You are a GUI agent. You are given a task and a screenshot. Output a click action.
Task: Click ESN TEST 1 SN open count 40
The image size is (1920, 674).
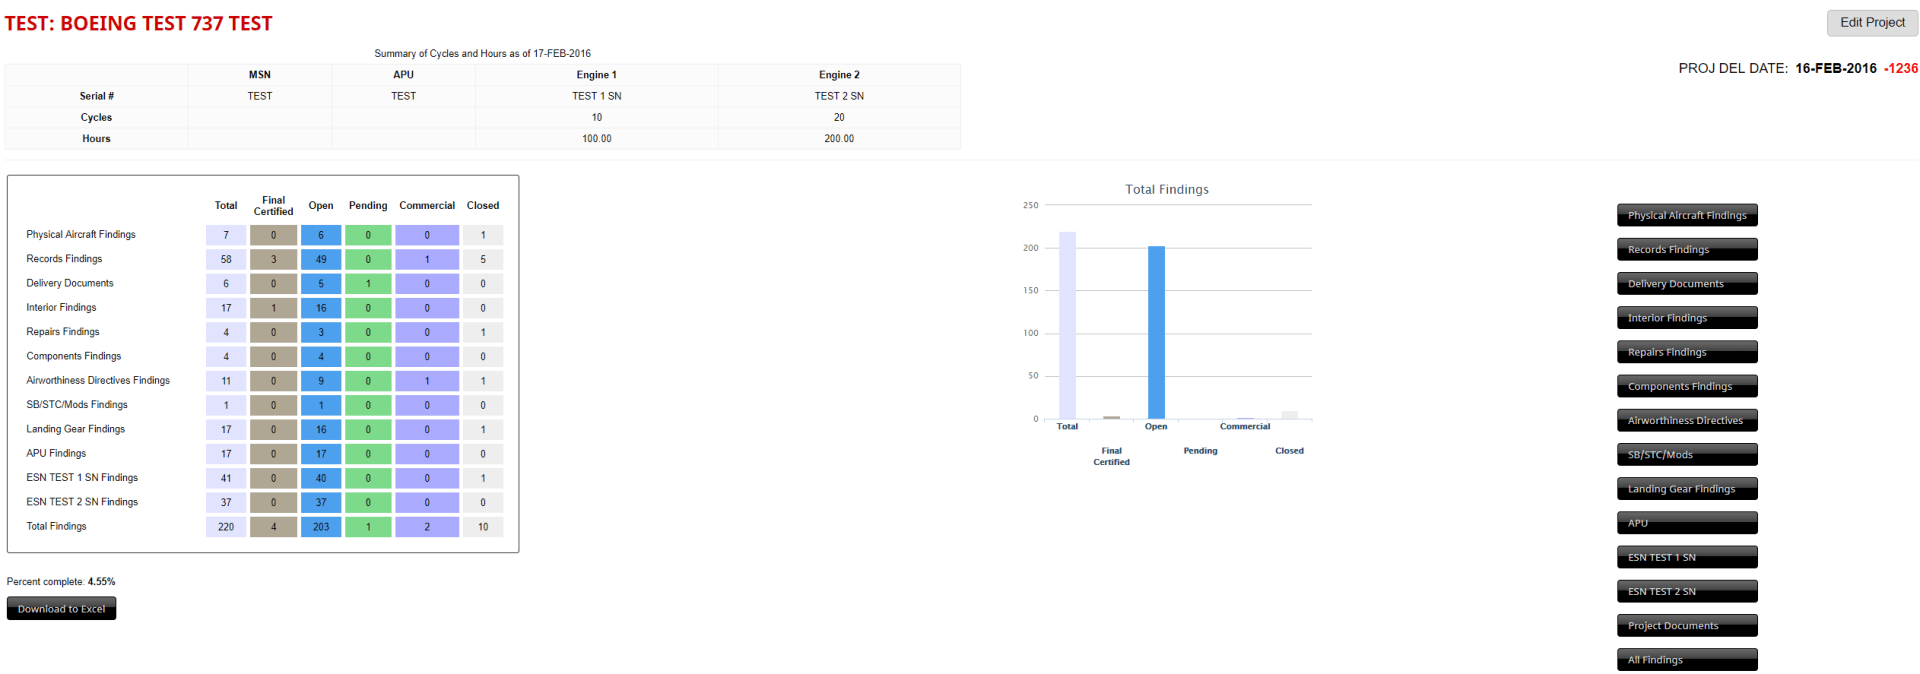pos(321,478)
